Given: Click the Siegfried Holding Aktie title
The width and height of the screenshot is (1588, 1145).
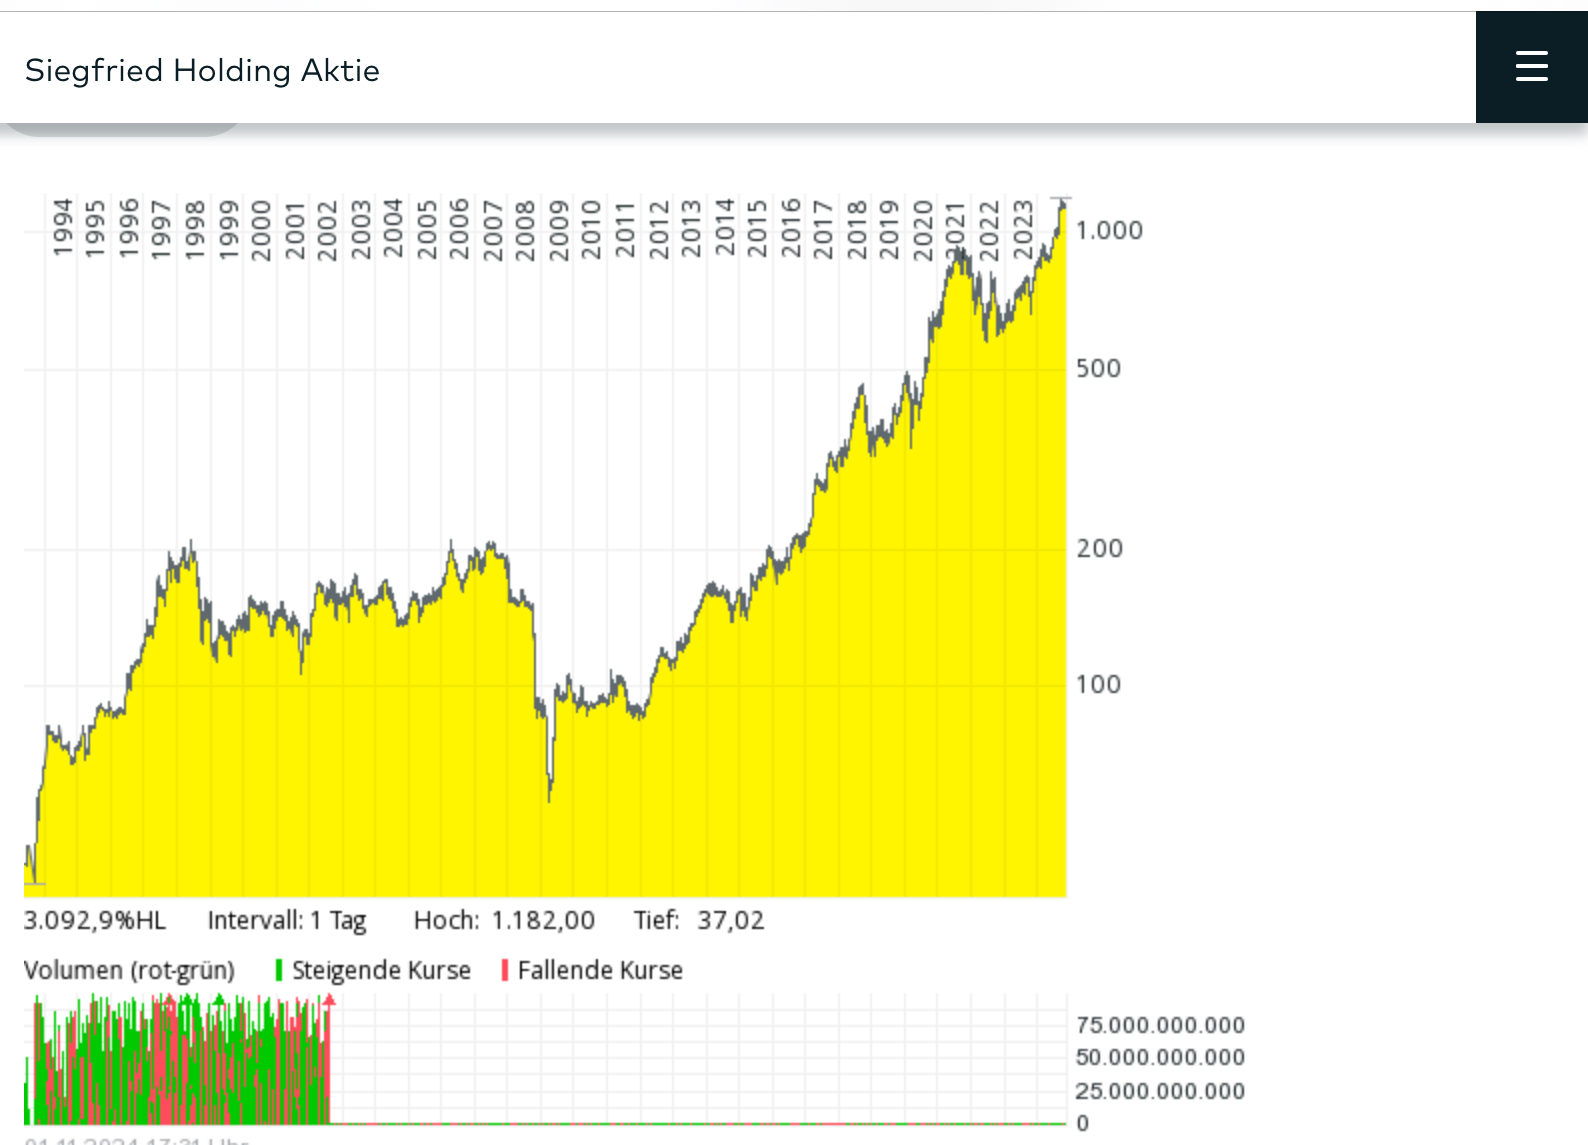Looking at the screenshot, I should [202, 71].
